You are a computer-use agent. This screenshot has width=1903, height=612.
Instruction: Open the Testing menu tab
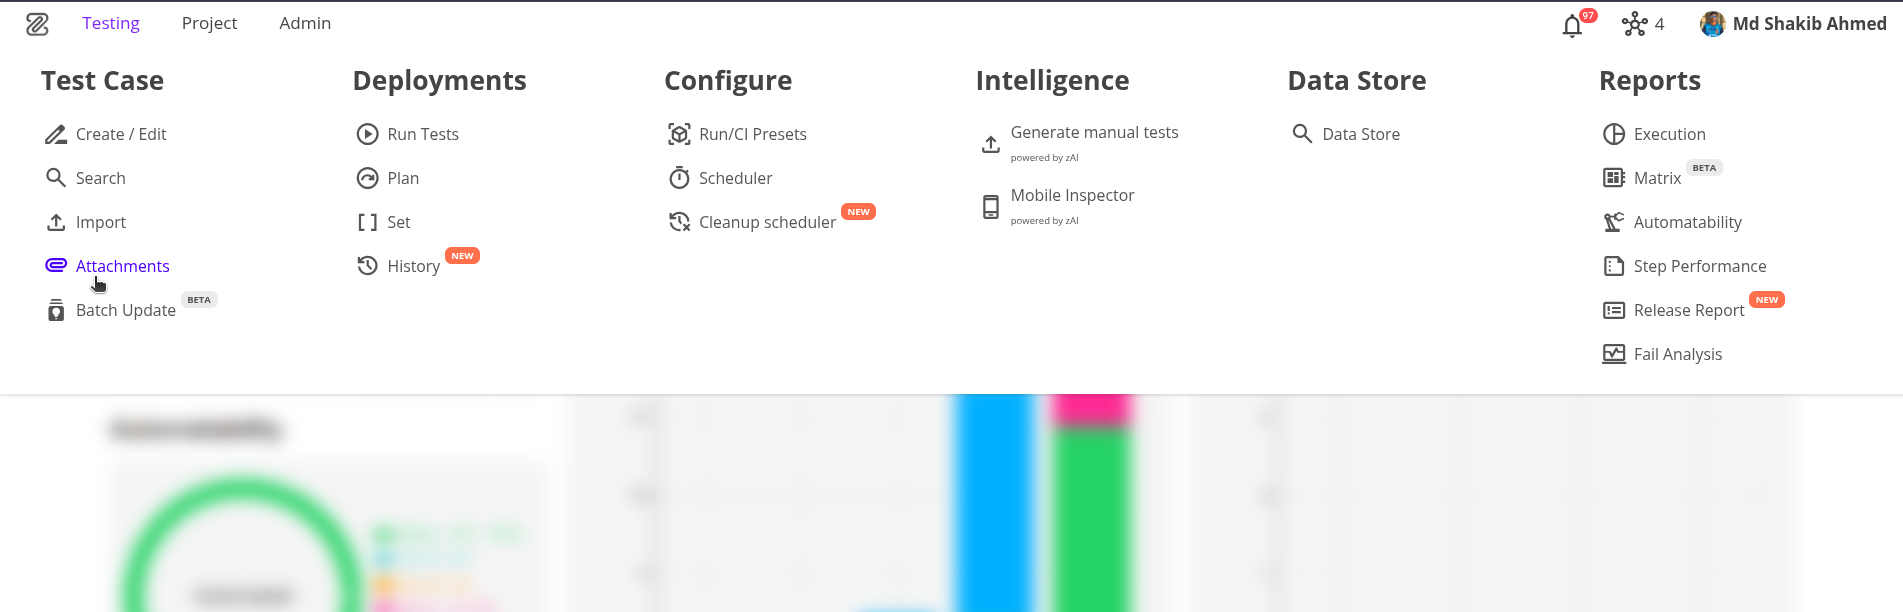(x=111, y=24)
